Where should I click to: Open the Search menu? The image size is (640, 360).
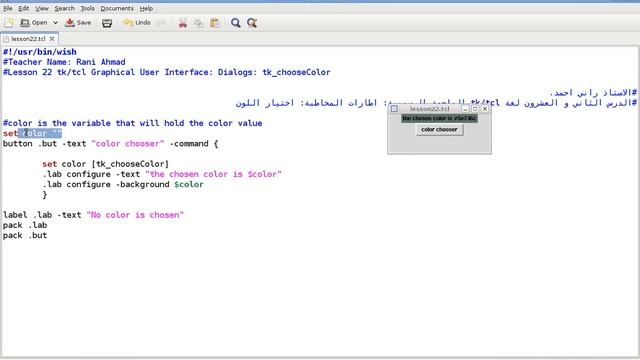(x=64, y=8)
